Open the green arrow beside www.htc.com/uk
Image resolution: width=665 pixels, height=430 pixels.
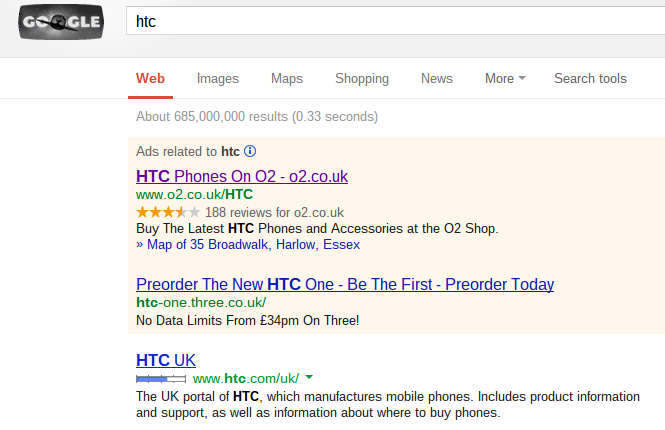point(309,377)
